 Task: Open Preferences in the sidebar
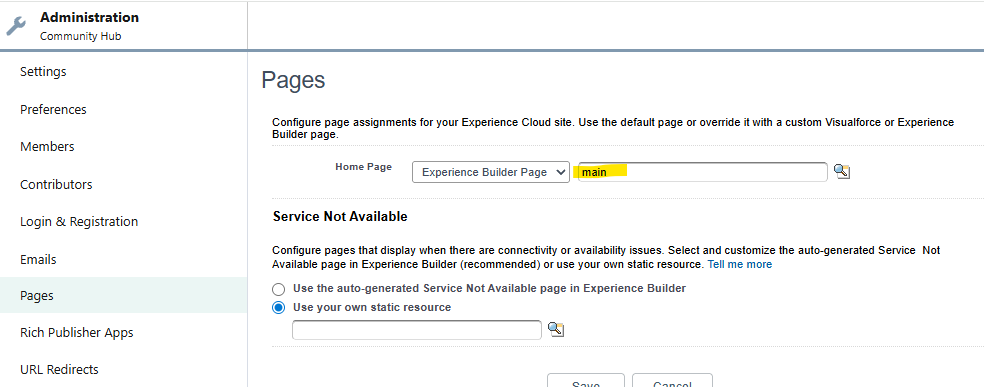tap(53, 109)
